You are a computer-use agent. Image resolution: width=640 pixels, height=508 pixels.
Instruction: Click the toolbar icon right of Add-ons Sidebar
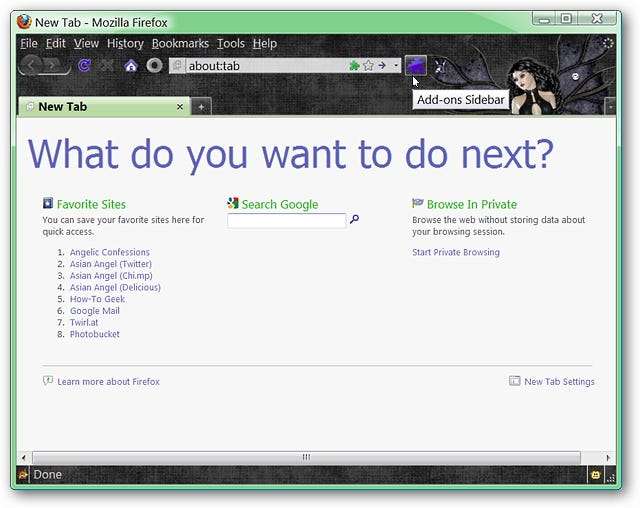(x=440, y=66)
